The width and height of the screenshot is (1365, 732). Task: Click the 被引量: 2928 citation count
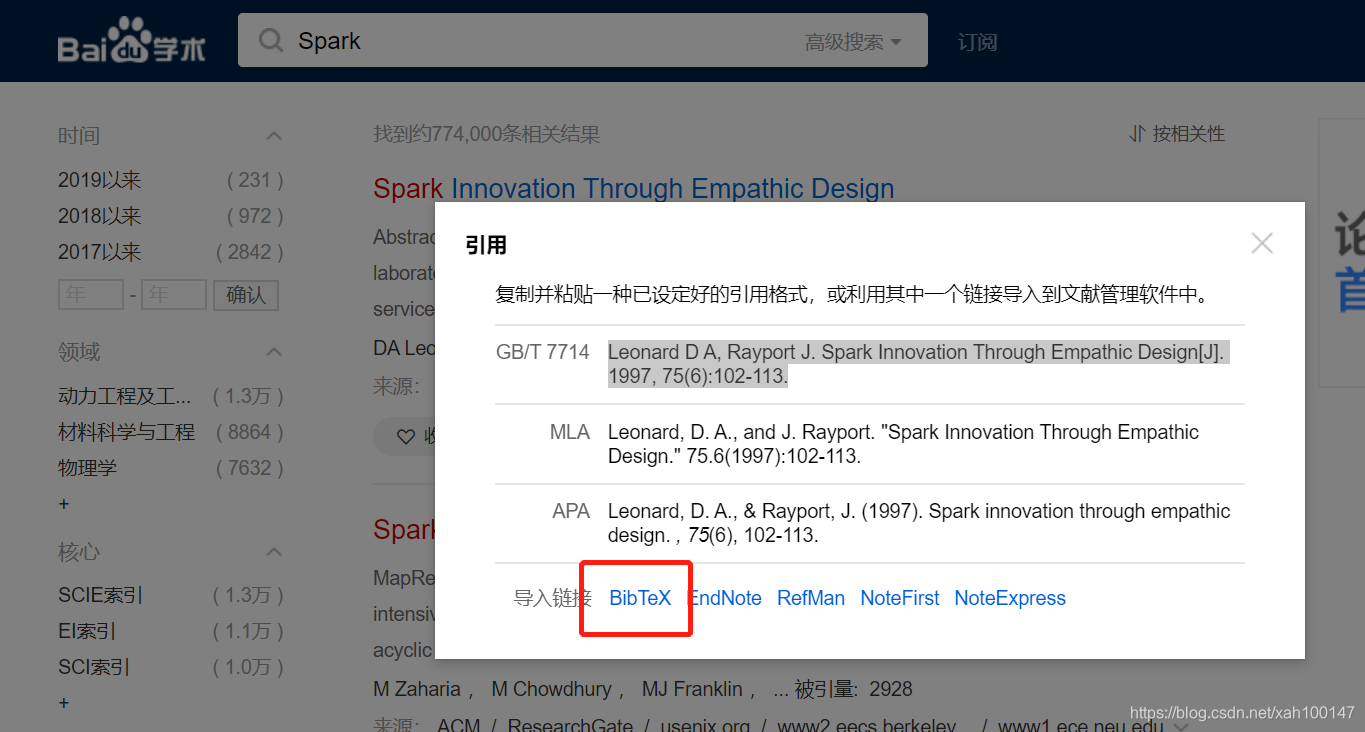853,689
